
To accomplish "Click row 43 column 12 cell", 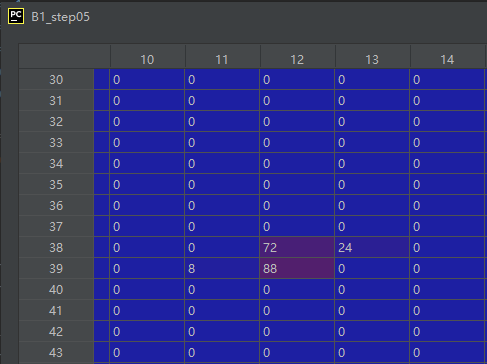I will [297, 352].
